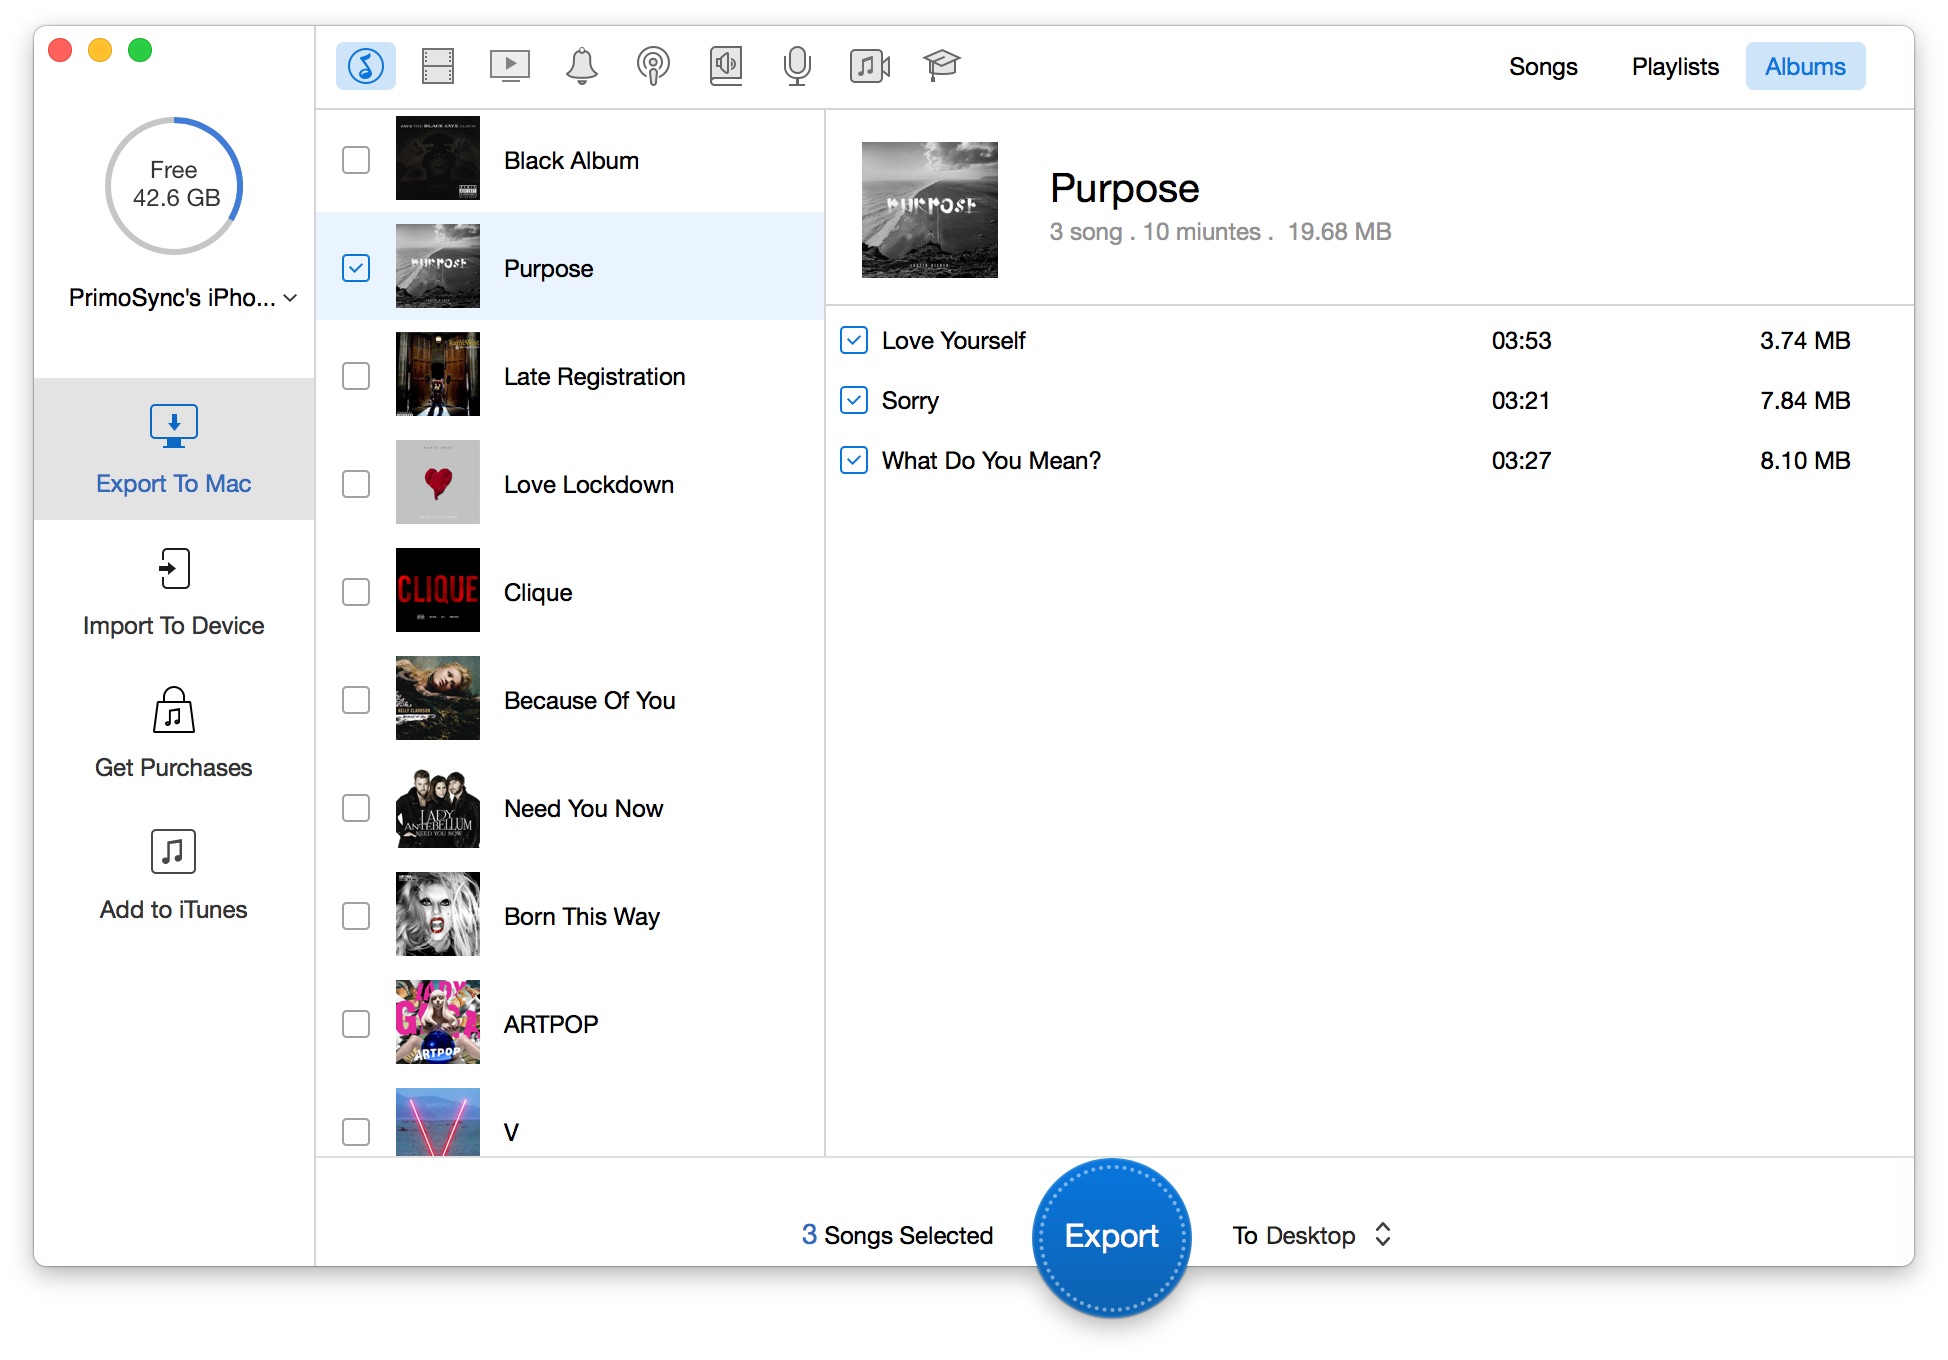Check the Love Lockdown checkbox
The width and height of the screenshot is (1948, 1360).
[x=356, y=484]
